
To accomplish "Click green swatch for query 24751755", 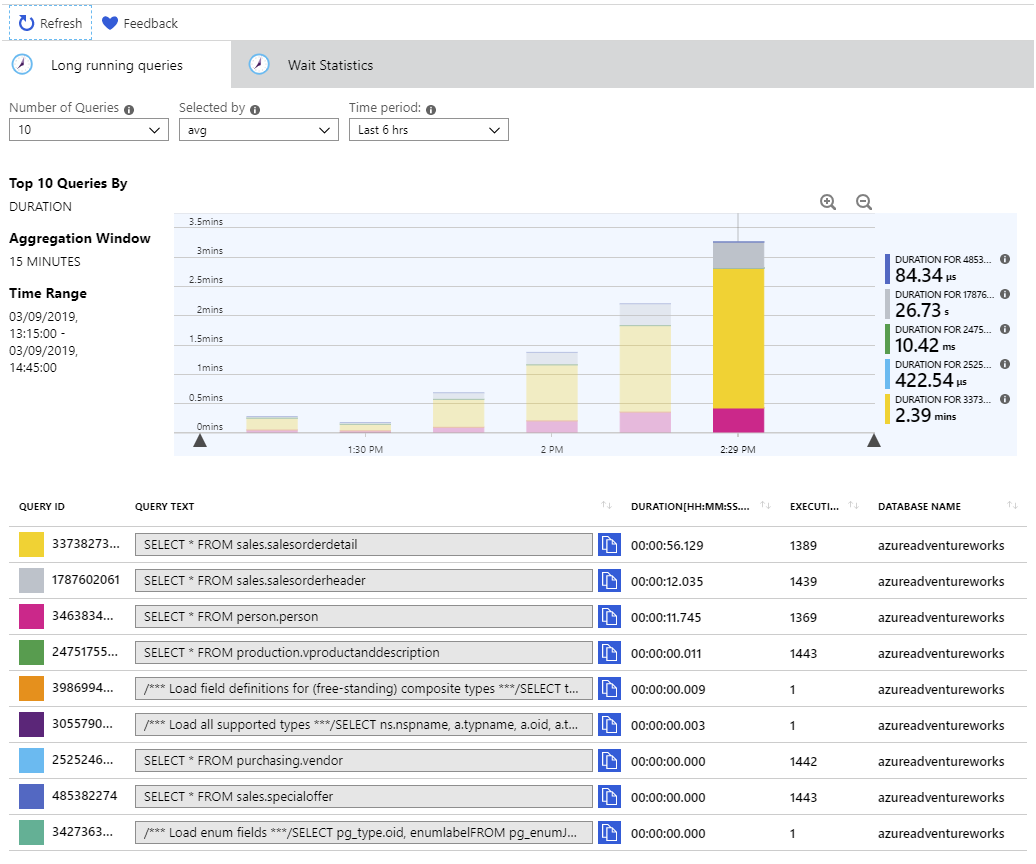I will pos(31,652).
